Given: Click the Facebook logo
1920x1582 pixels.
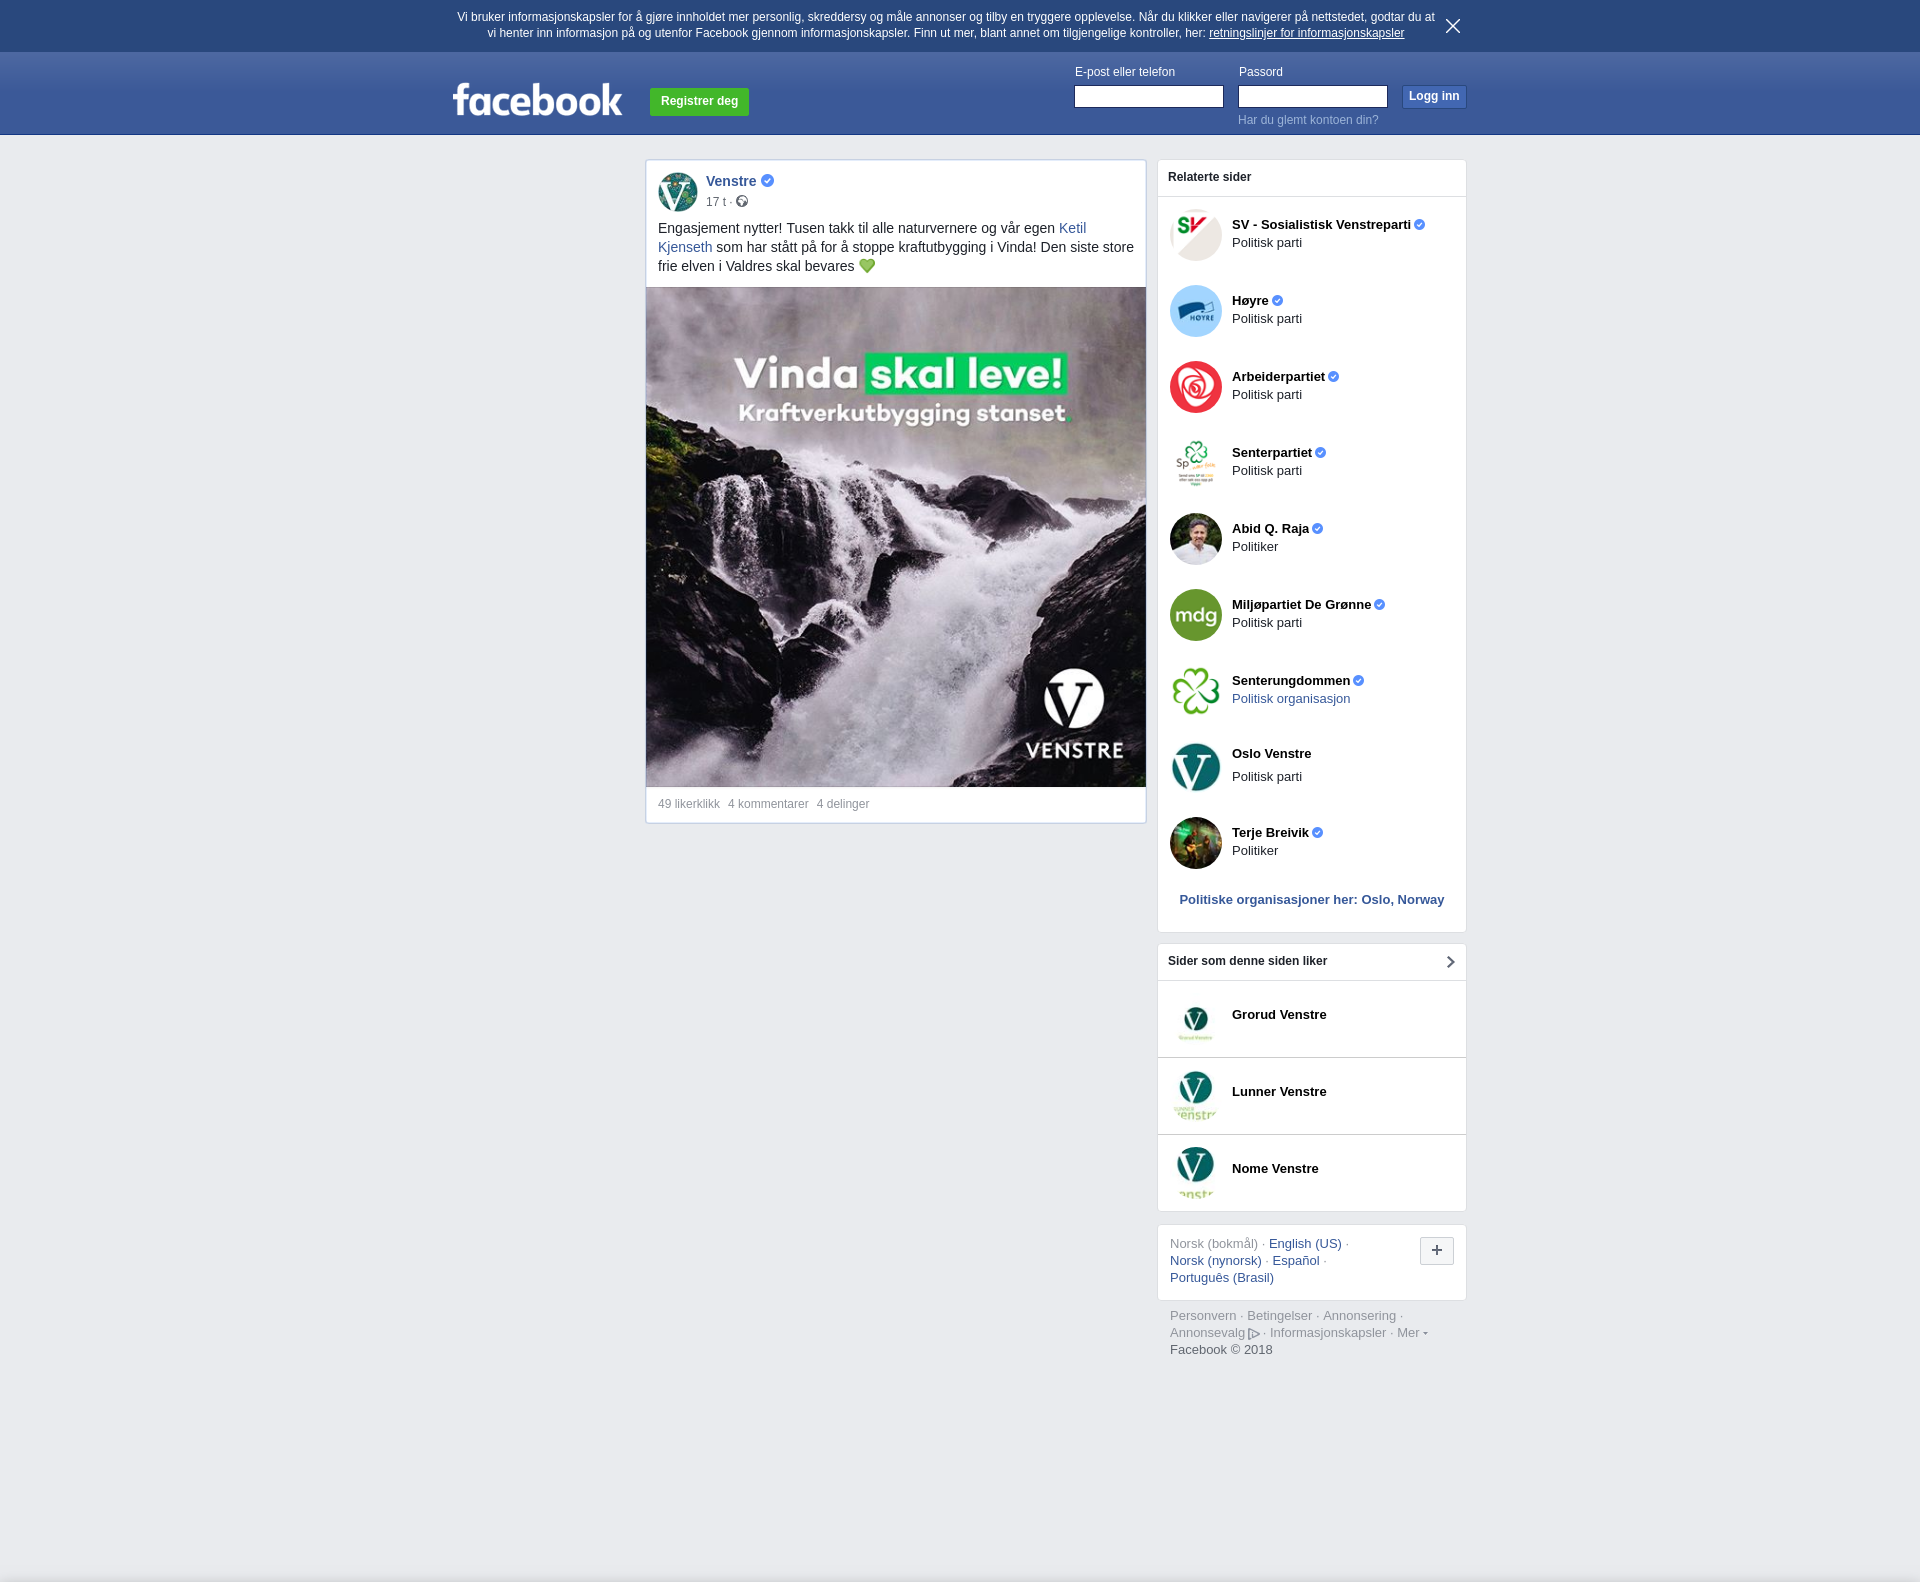Looking at the screenshot, I should (537, 100).
